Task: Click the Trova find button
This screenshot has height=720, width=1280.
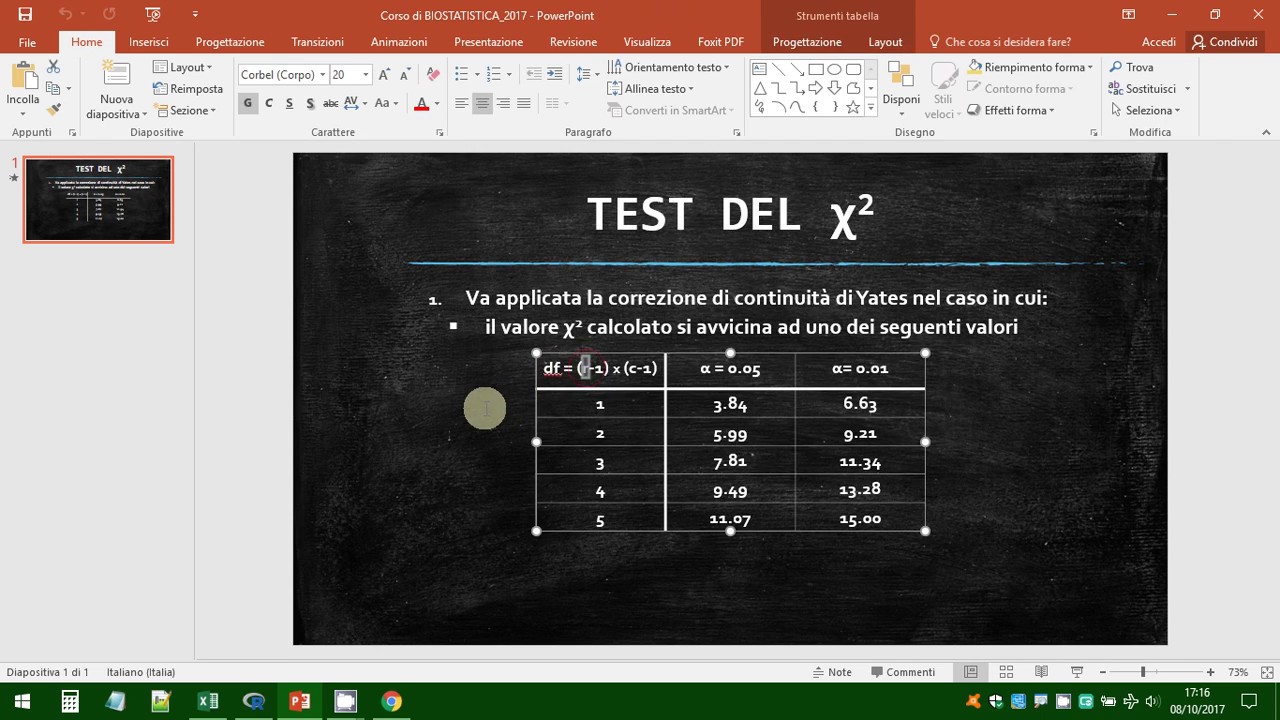Action: (x=1131, y=67)
